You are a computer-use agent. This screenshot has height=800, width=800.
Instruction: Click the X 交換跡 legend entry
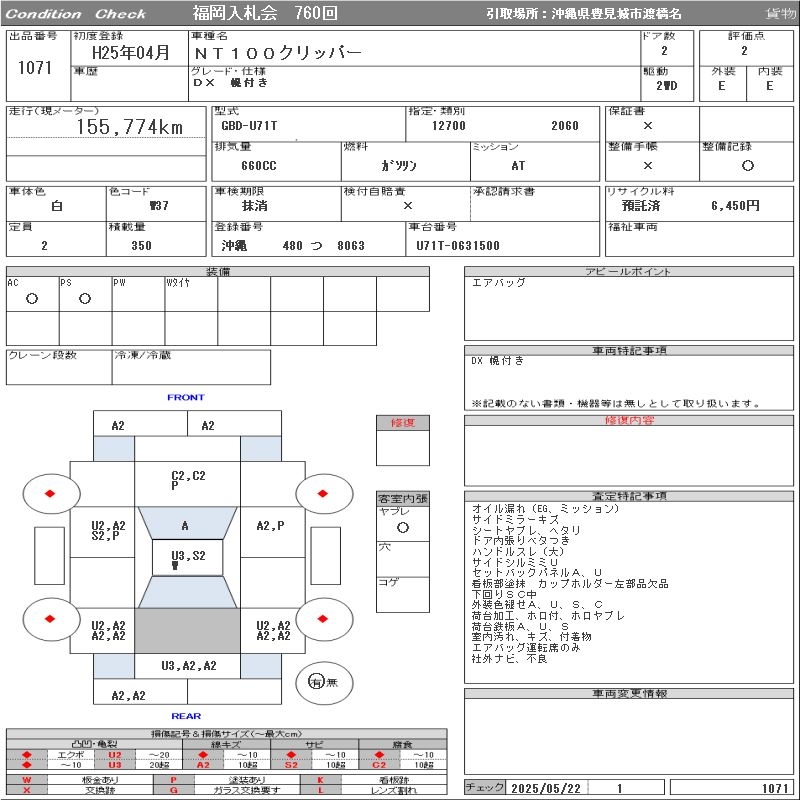pos(80,790)
